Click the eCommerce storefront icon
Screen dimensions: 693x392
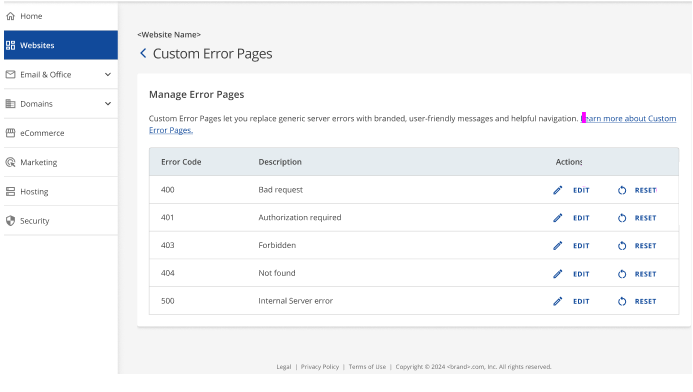(x=11, y=133)
